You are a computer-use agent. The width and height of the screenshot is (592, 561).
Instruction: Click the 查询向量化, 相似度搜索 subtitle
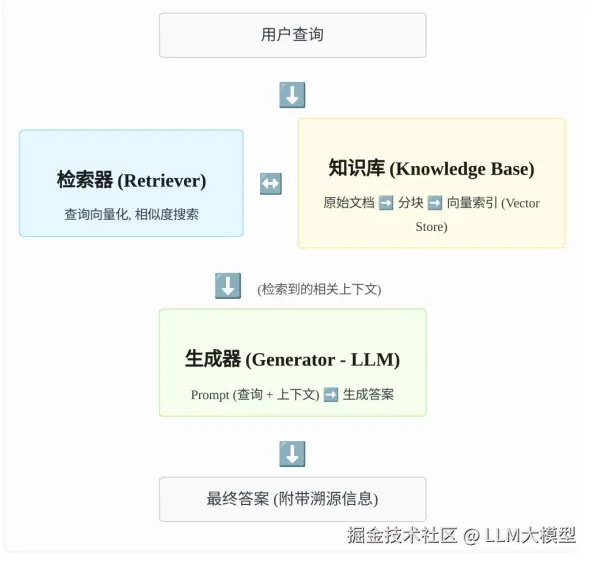131,214
